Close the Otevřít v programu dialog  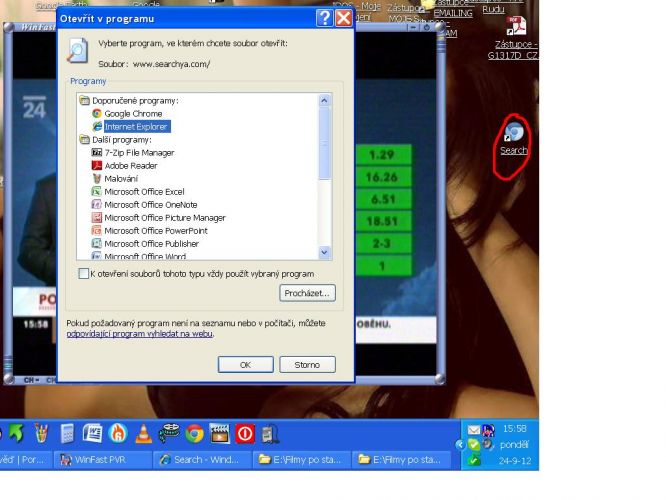tap(343, 18)
